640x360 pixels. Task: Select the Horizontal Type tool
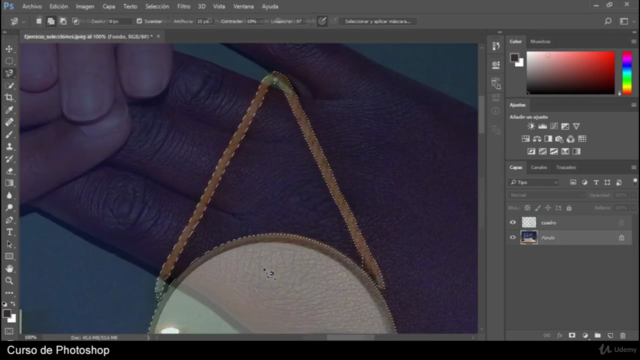9,232
